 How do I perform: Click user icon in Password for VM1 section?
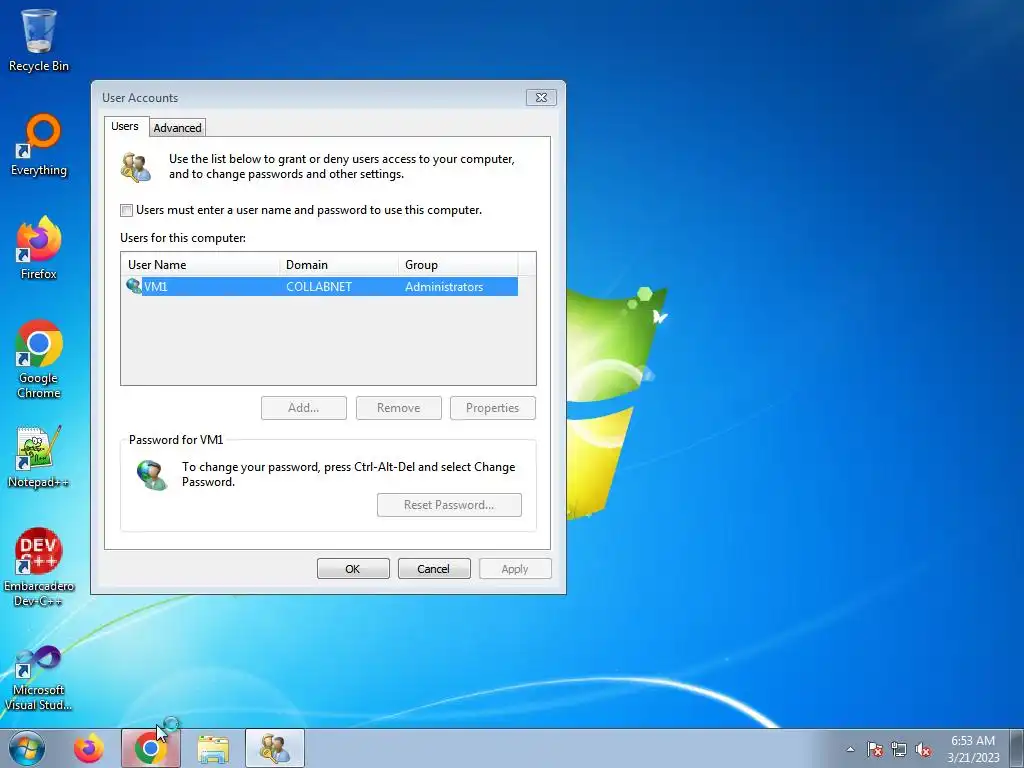pyautogui.click(x=152, y=475)
